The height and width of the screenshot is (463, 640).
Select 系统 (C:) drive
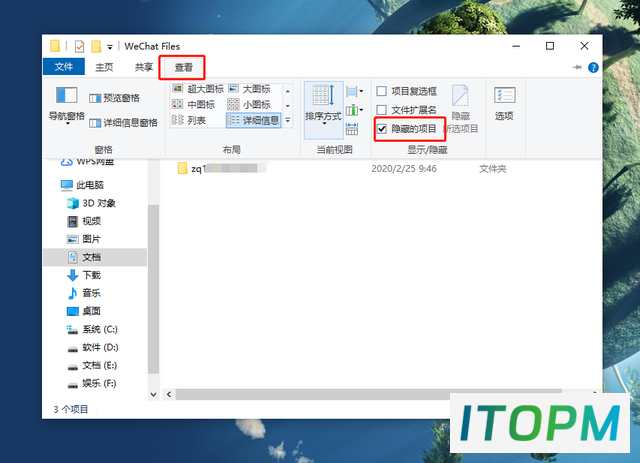pyautogui.click(x=92, y=329)
